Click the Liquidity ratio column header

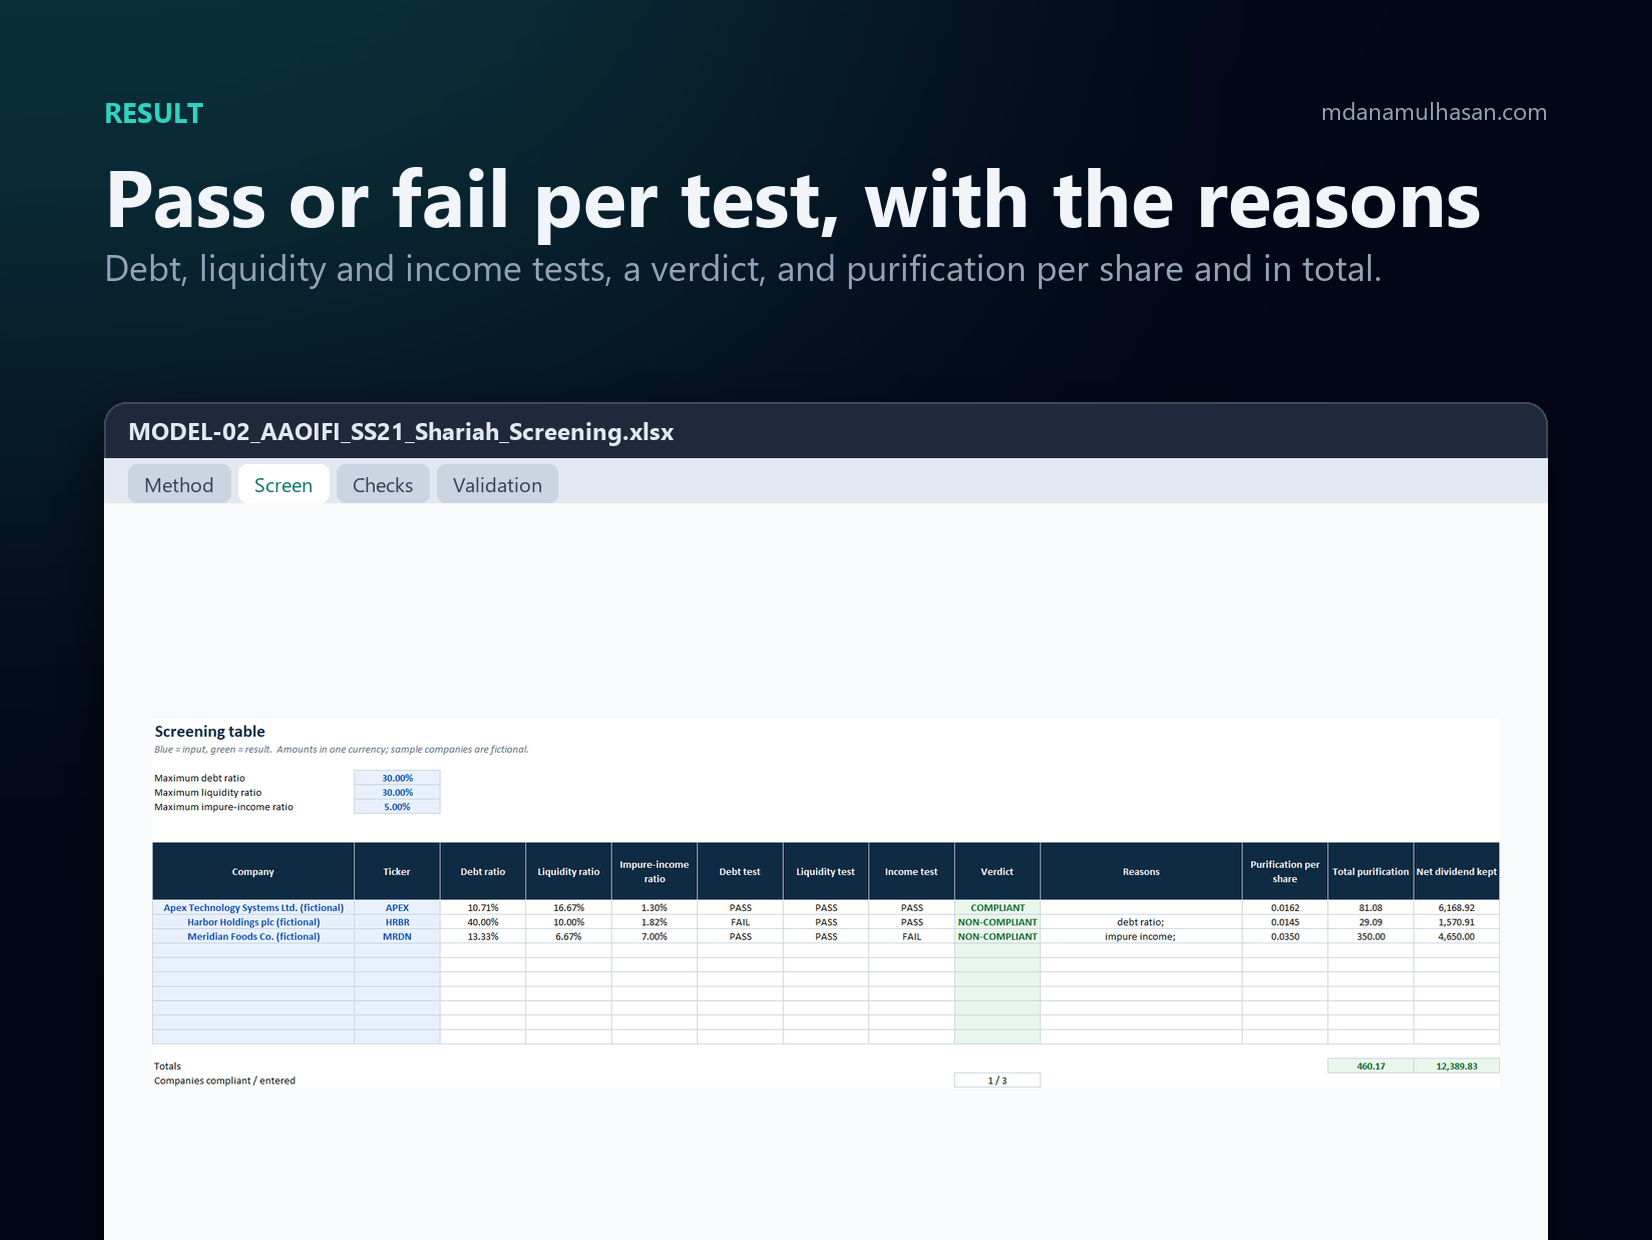(569, 871)
